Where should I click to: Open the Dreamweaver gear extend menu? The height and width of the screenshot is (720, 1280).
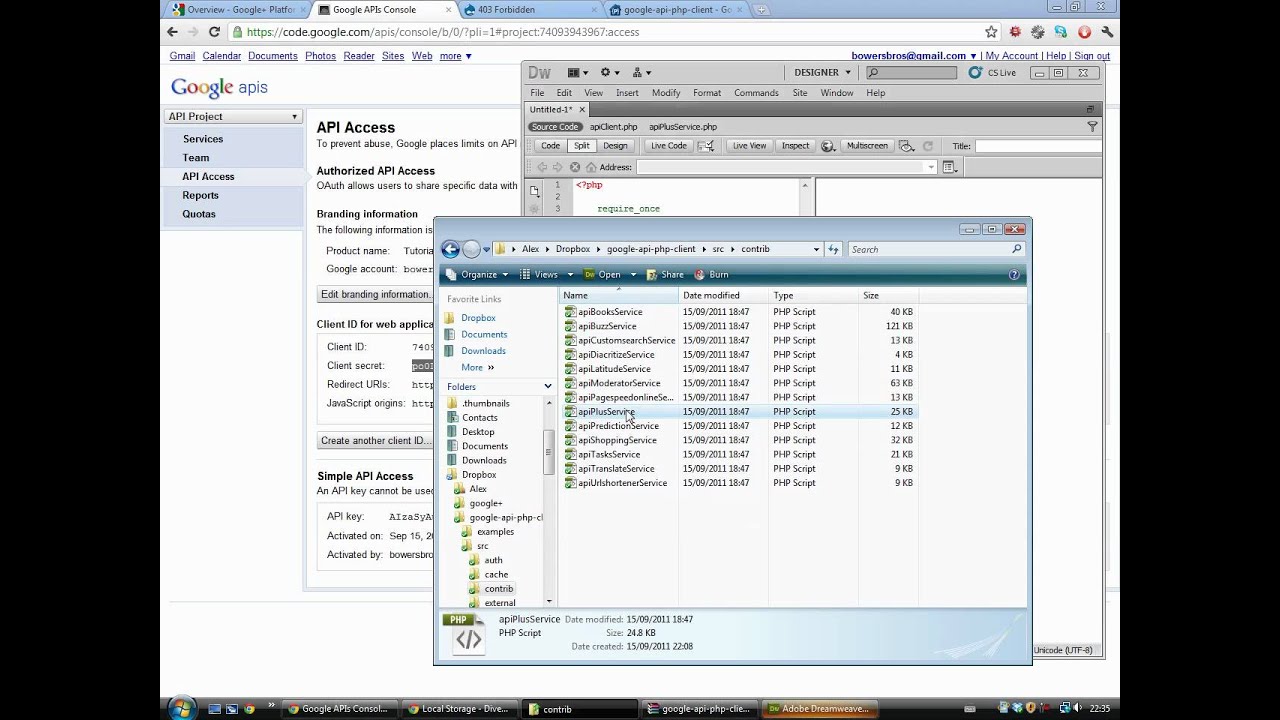coord(610,72)
